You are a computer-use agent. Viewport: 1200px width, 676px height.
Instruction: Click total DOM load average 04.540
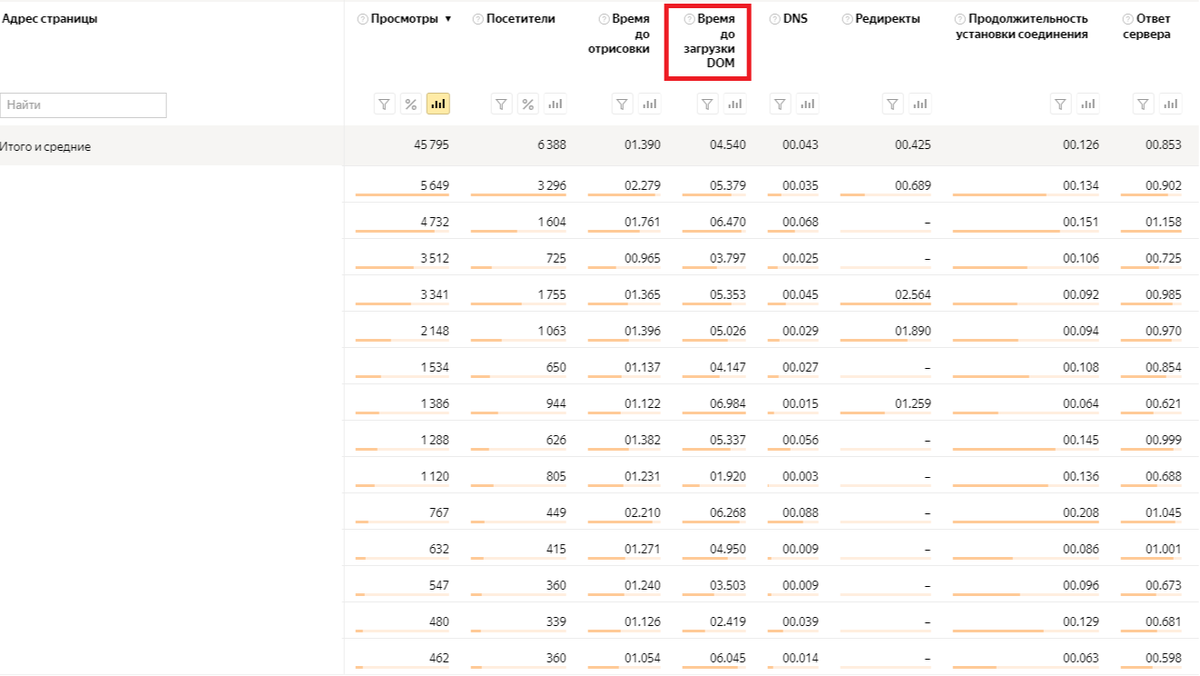point(727,145)
